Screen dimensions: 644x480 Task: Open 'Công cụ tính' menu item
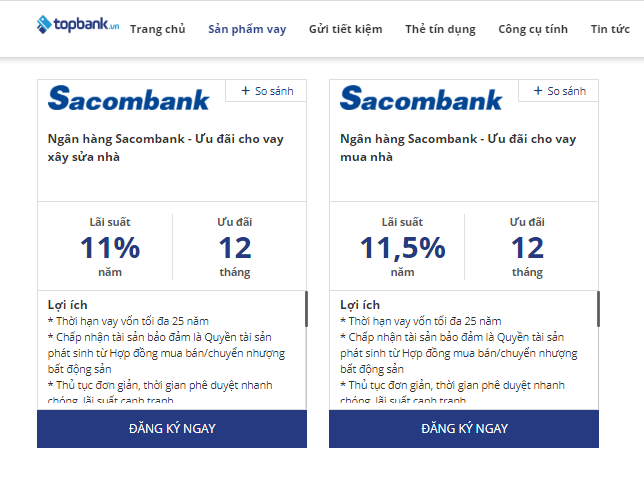[535, 29]
